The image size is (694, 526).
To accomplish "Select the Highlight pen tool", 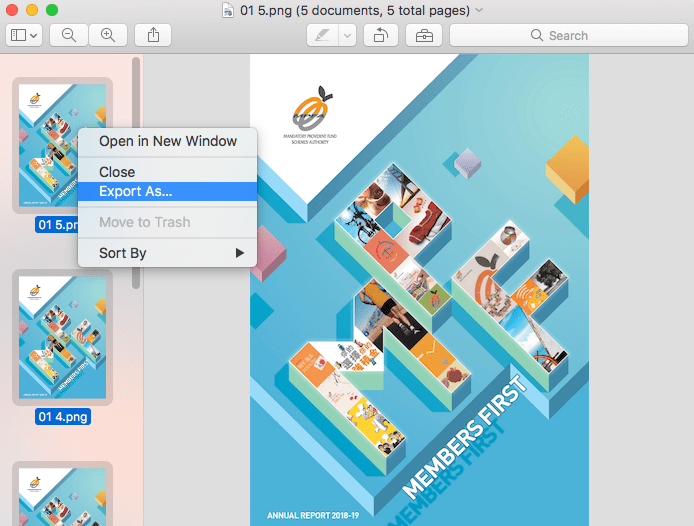I will coord(323,35).
